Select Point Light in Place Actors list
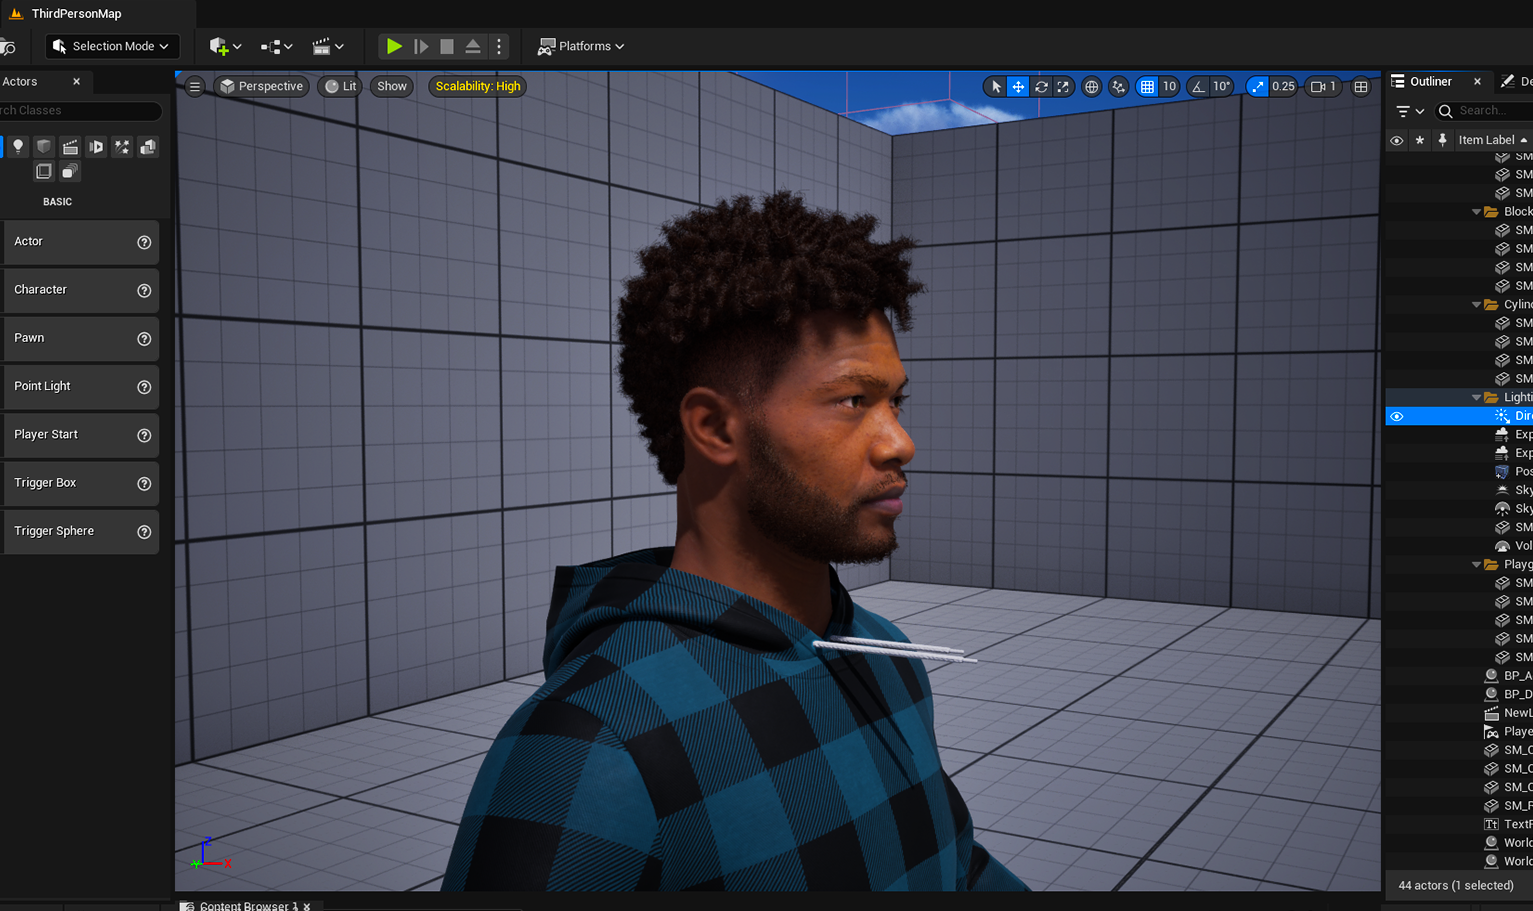Viewport: 1533px width, 911px height. point(79,386)
